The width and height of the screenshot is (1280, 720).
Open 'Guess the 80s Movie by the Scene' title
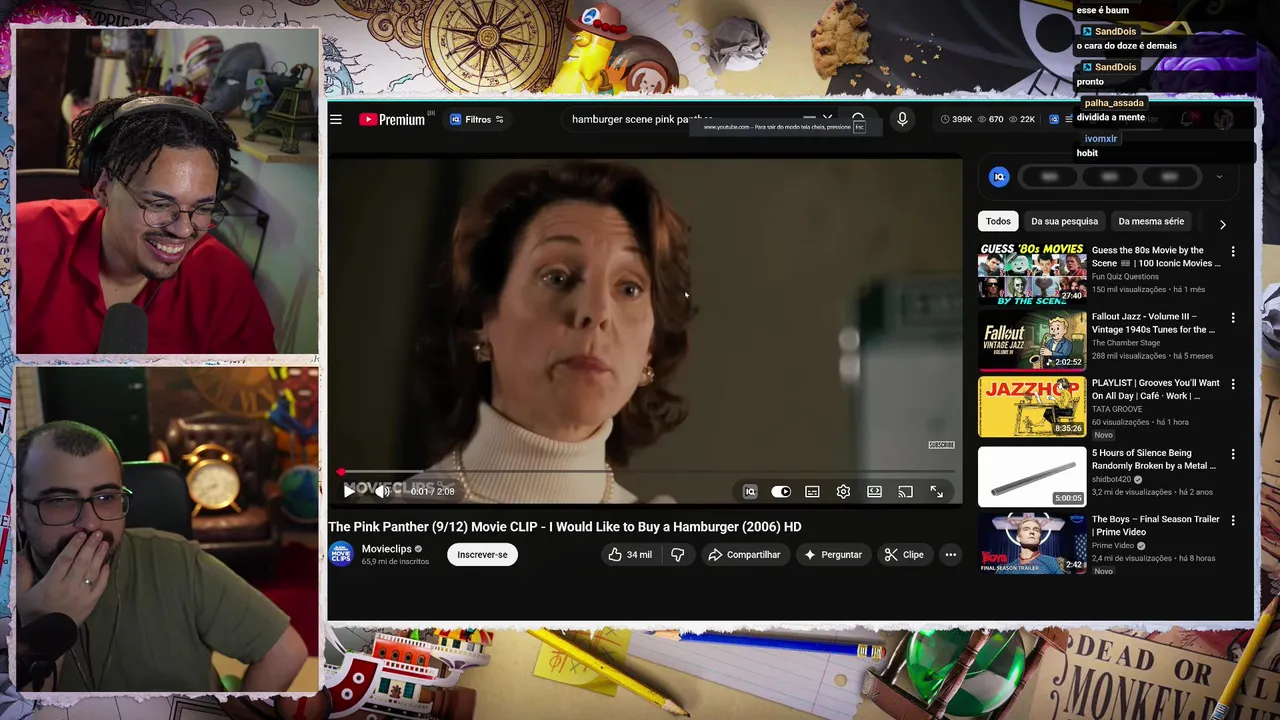[x=1155, y=257]
